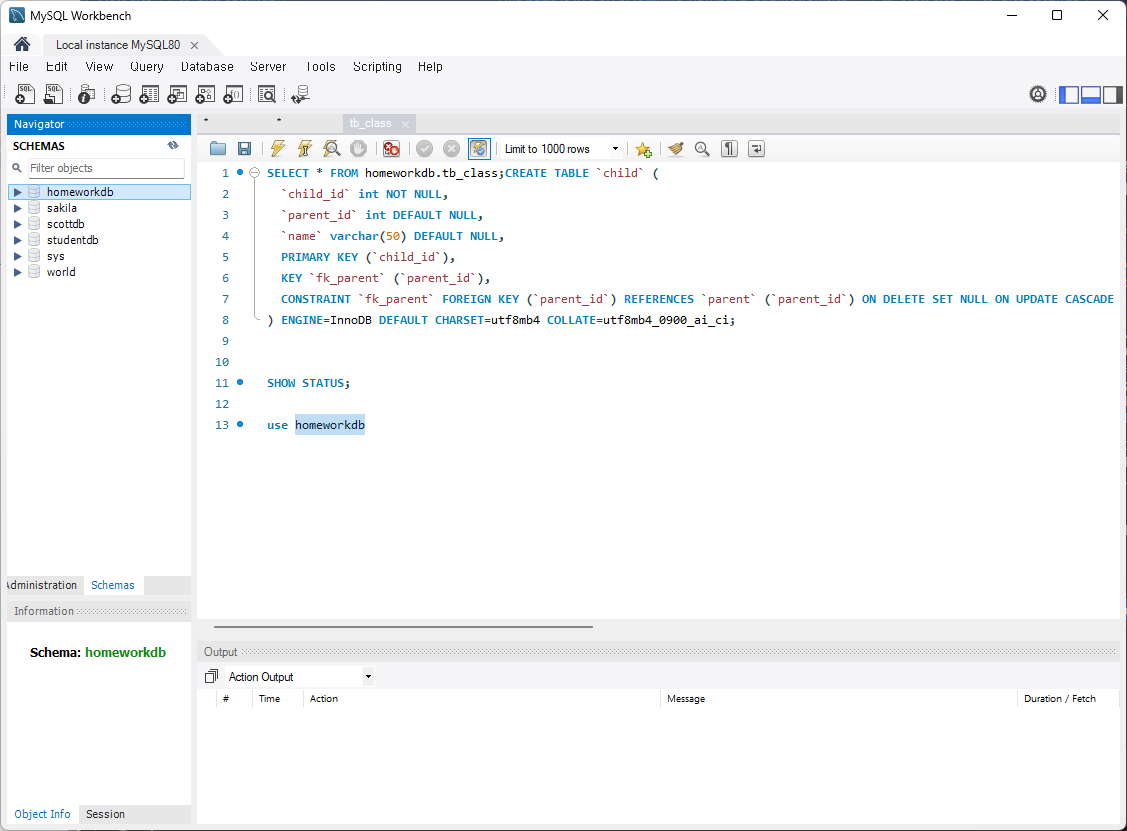The width and height of the screenshot is (1127, 831).
Task: Search table data for text
Action: [x=267, y=93]
